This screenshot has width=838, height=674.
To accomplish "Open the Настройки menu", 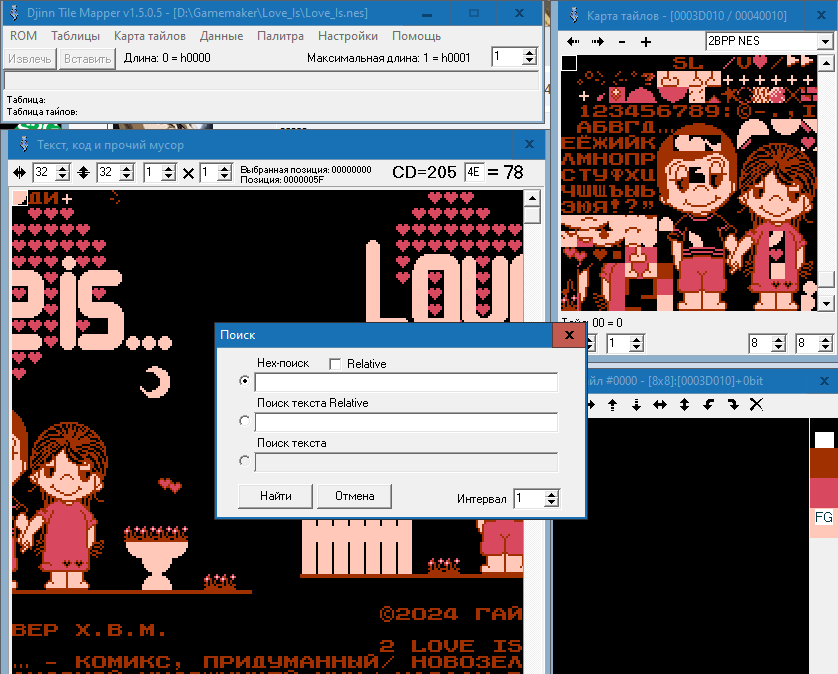I will point(347,36).
